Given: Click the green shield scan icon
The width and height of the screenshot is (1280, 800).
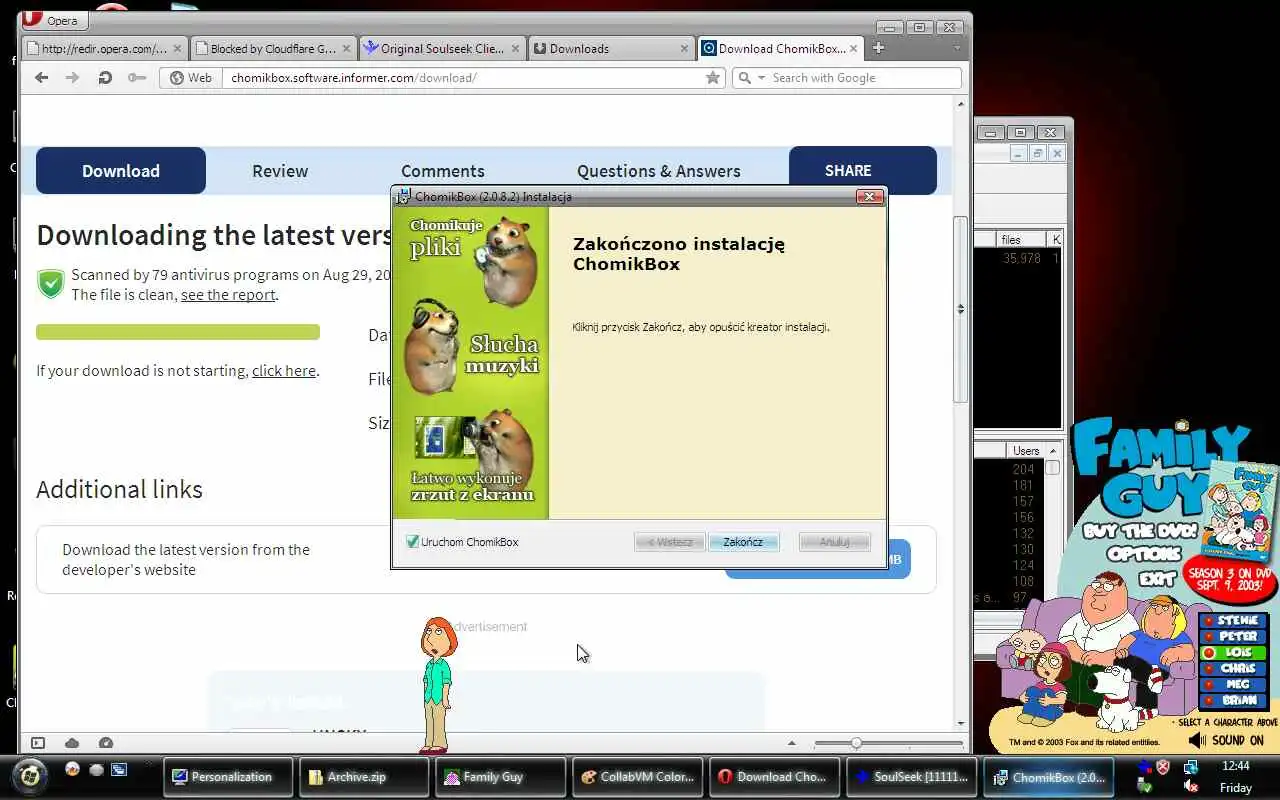Looking at the screenshot, I should pyautogui.click(x=51, y=284).
